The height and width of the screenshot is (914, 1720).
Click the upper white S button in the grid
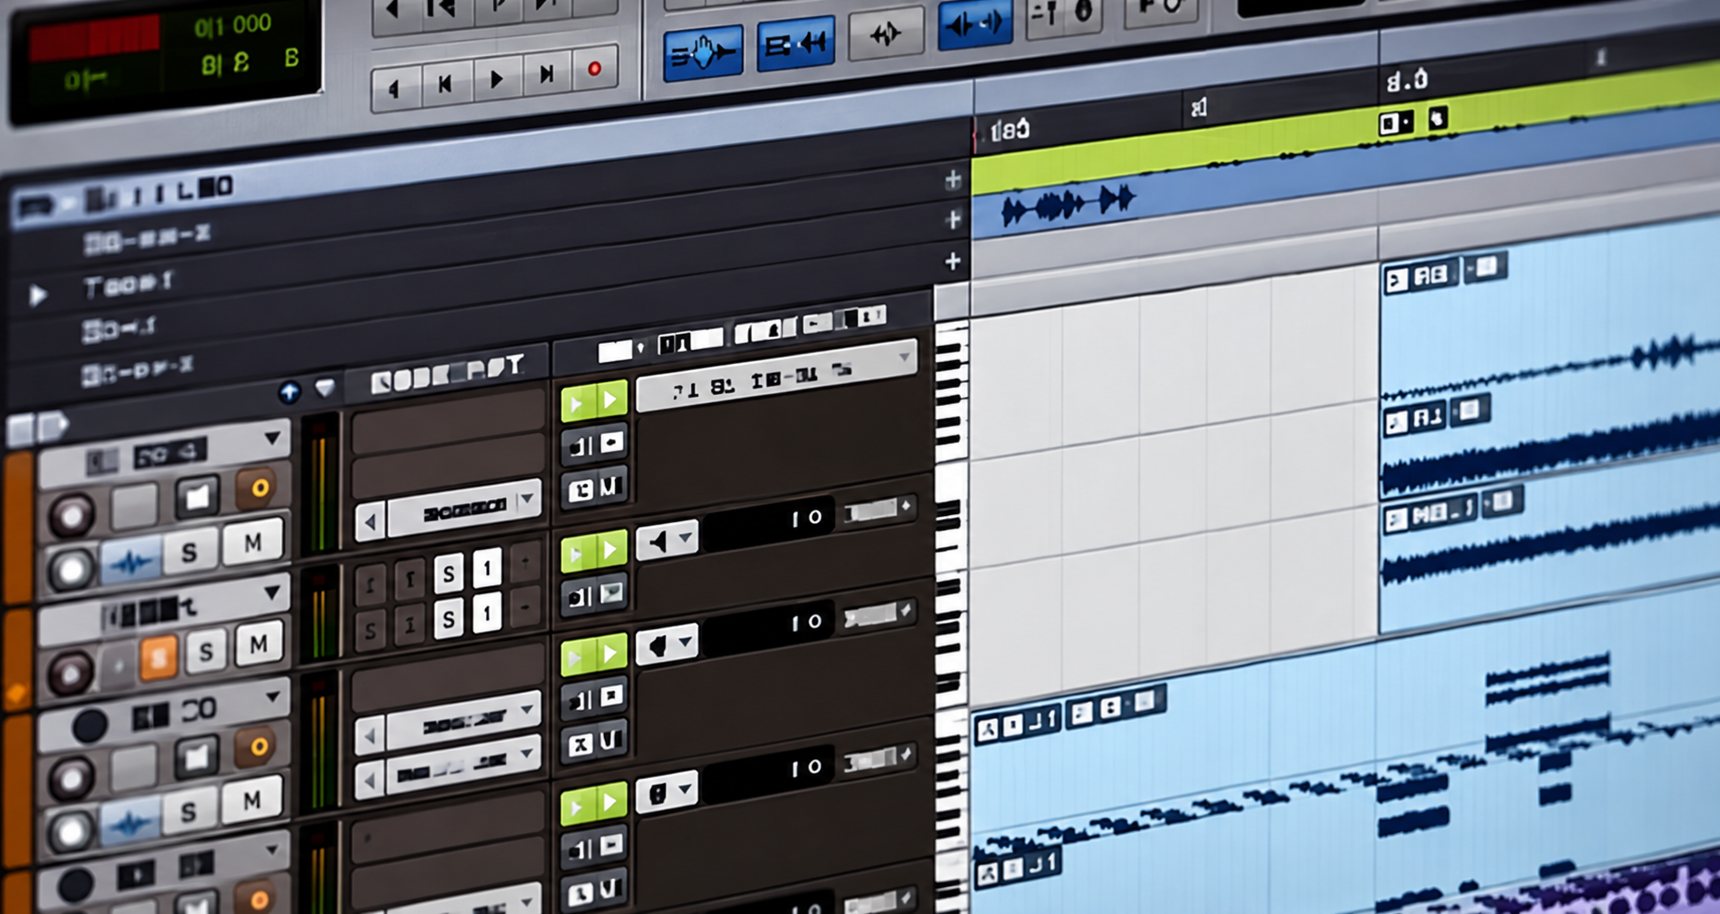point(449,574)
